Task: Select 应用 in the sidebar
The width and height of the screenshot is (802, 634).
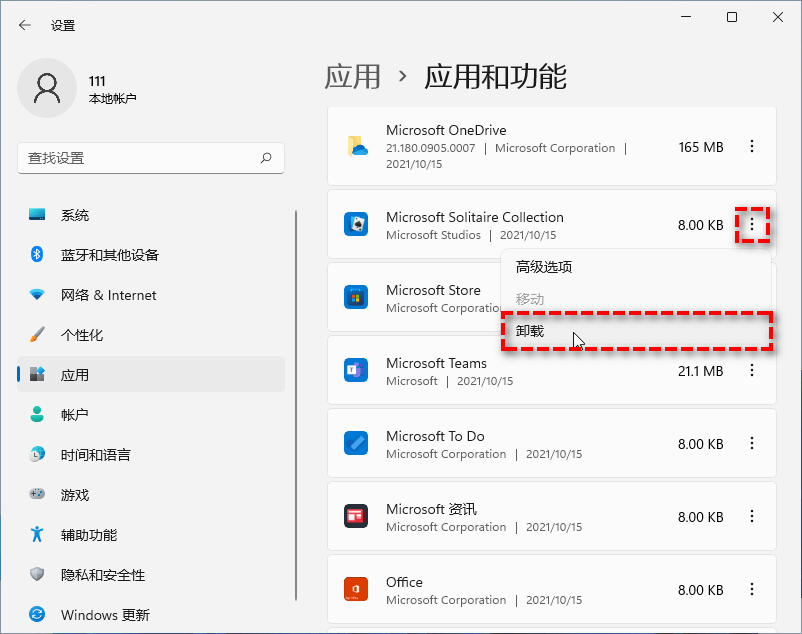Action: [x=151, y=375]
